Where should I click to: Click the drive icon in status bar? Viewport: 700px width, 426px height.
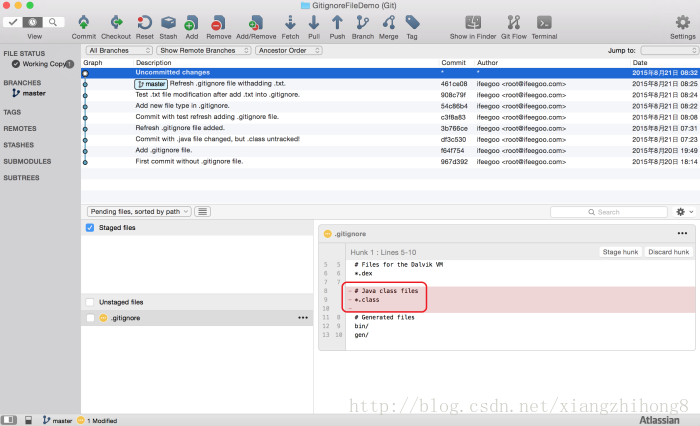[28, 420]
